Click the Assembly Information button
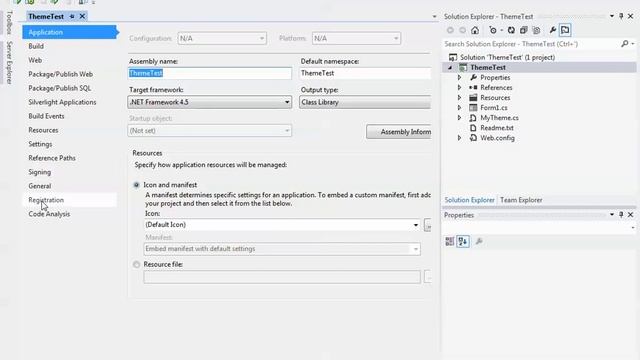Screen dimensions: 640x360 399,132
